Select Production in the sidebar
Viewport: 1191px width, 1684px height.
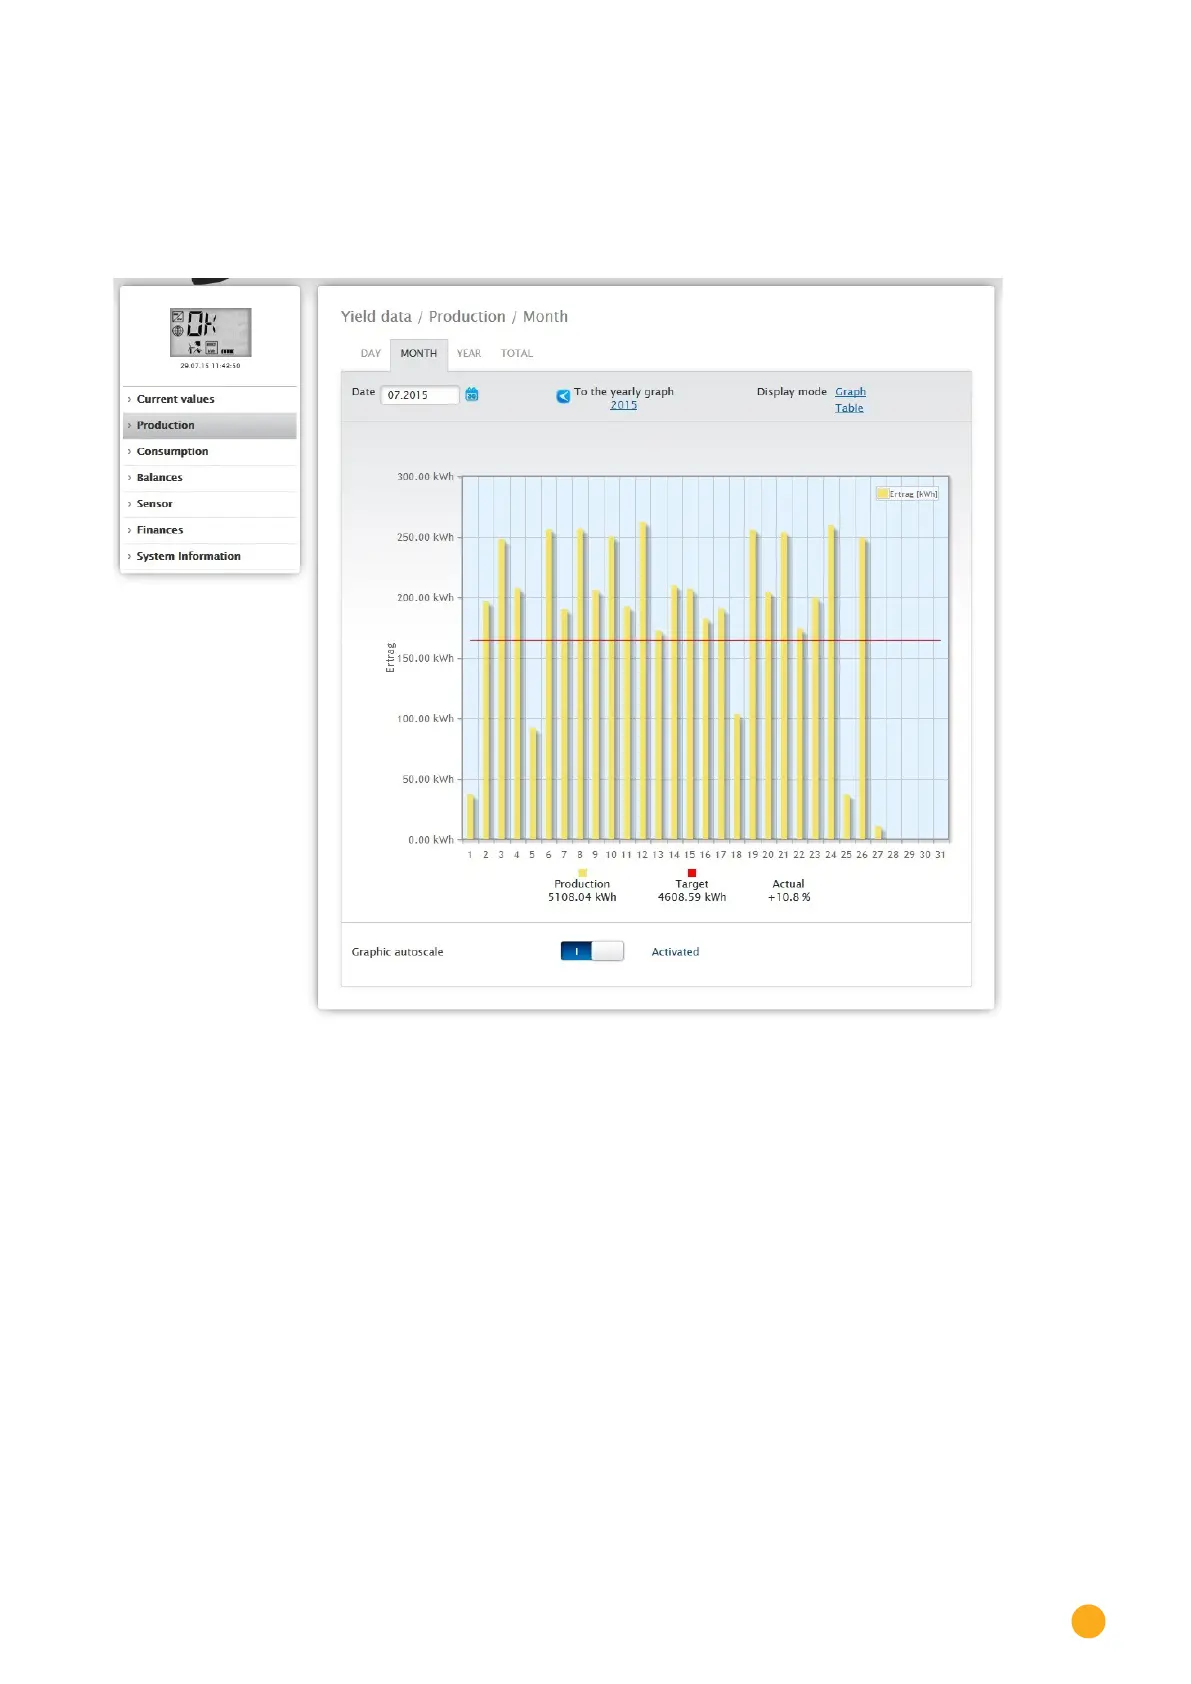click(x=210, y=425)
